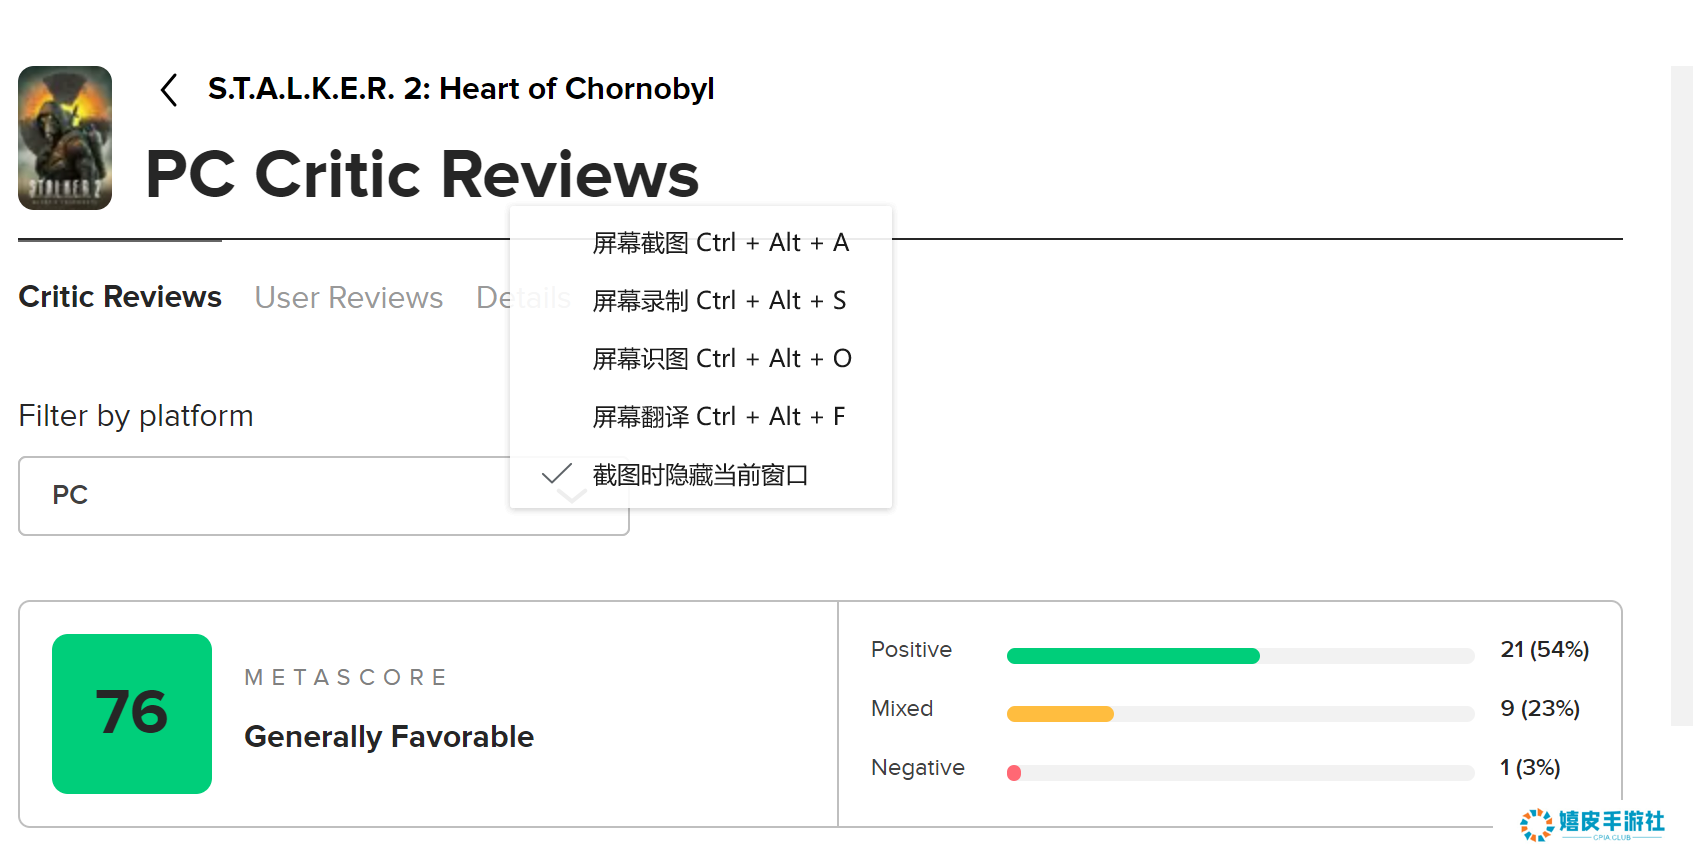The width and height of the screenshot is (1693, 850).
Task: Select 屏幕识图 Ctrl+Alt+O option
Action: pos(721,359)
